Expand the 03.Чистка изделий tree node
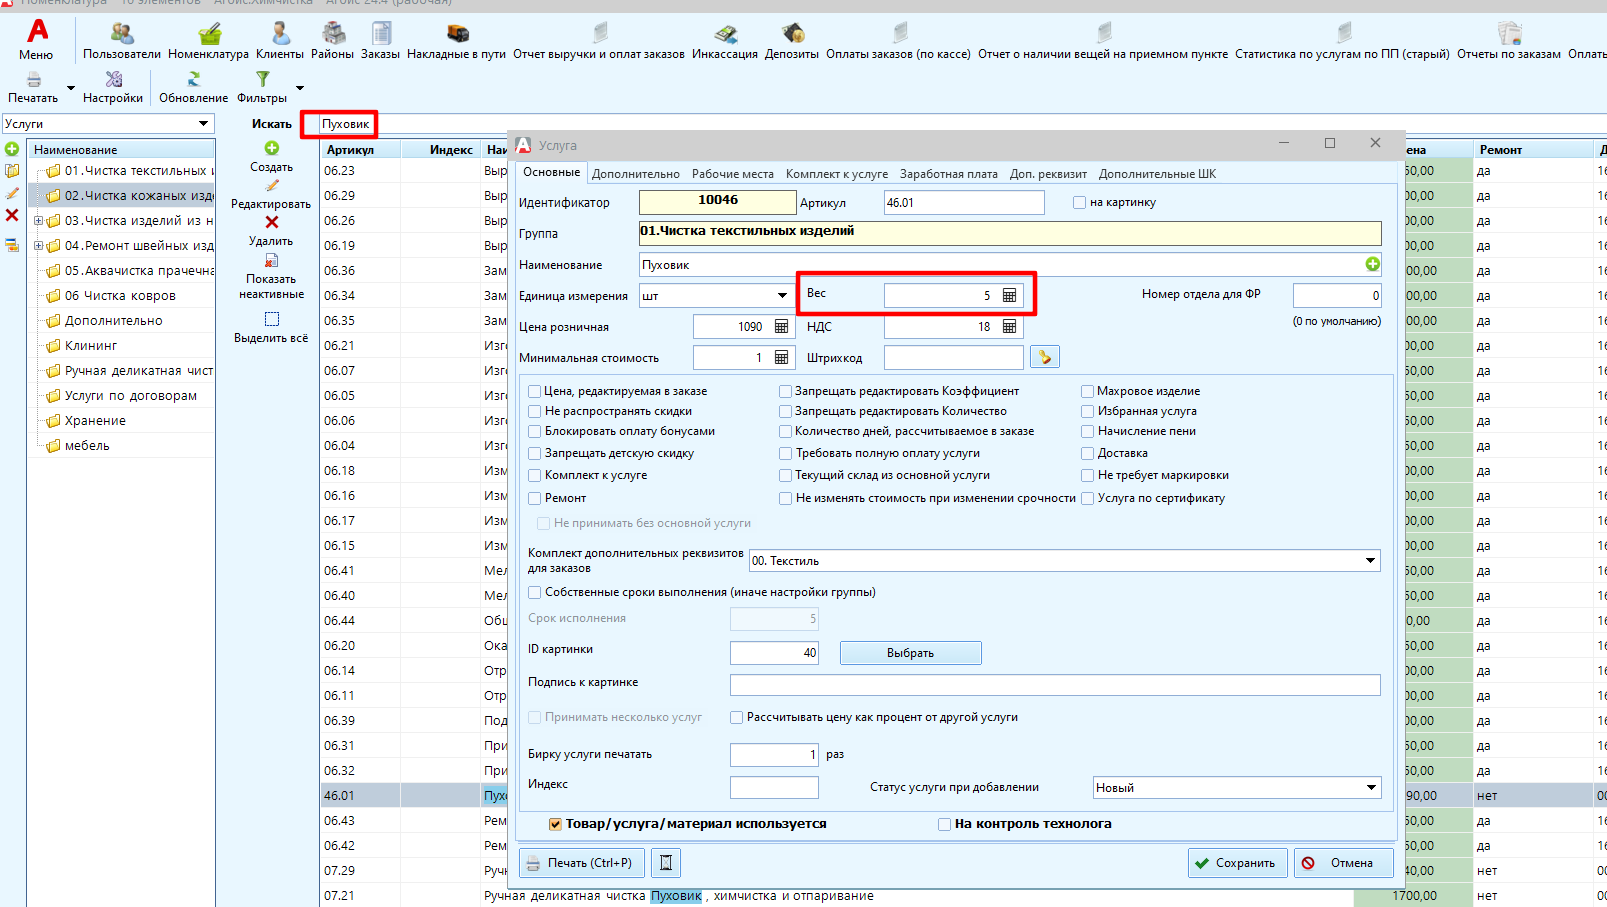Screen dimensions: 1607x907 click(x=38, y=221)
